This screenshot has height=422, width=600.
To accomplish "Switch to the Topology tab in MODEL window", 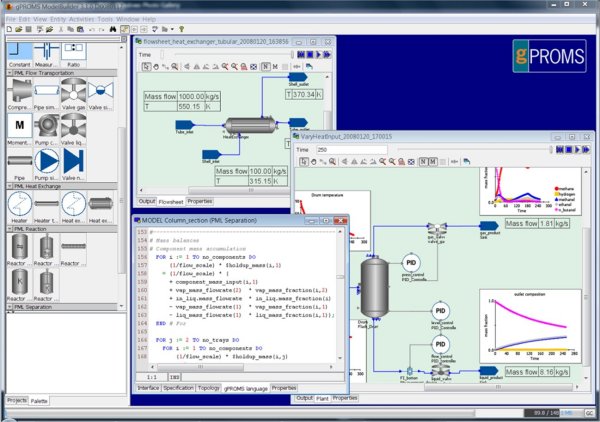I will click(209, 388).
